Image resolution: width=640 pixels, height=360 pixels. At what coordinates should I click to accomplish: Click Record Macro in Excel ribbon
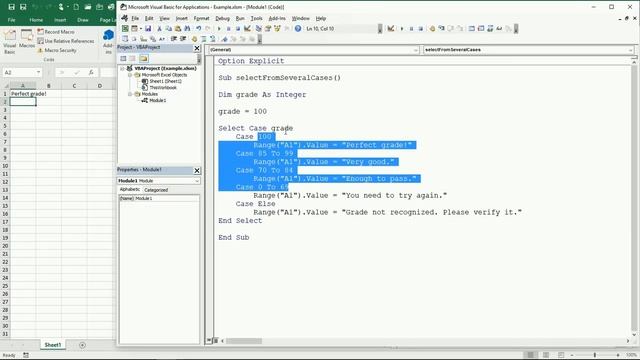(56, 31)
